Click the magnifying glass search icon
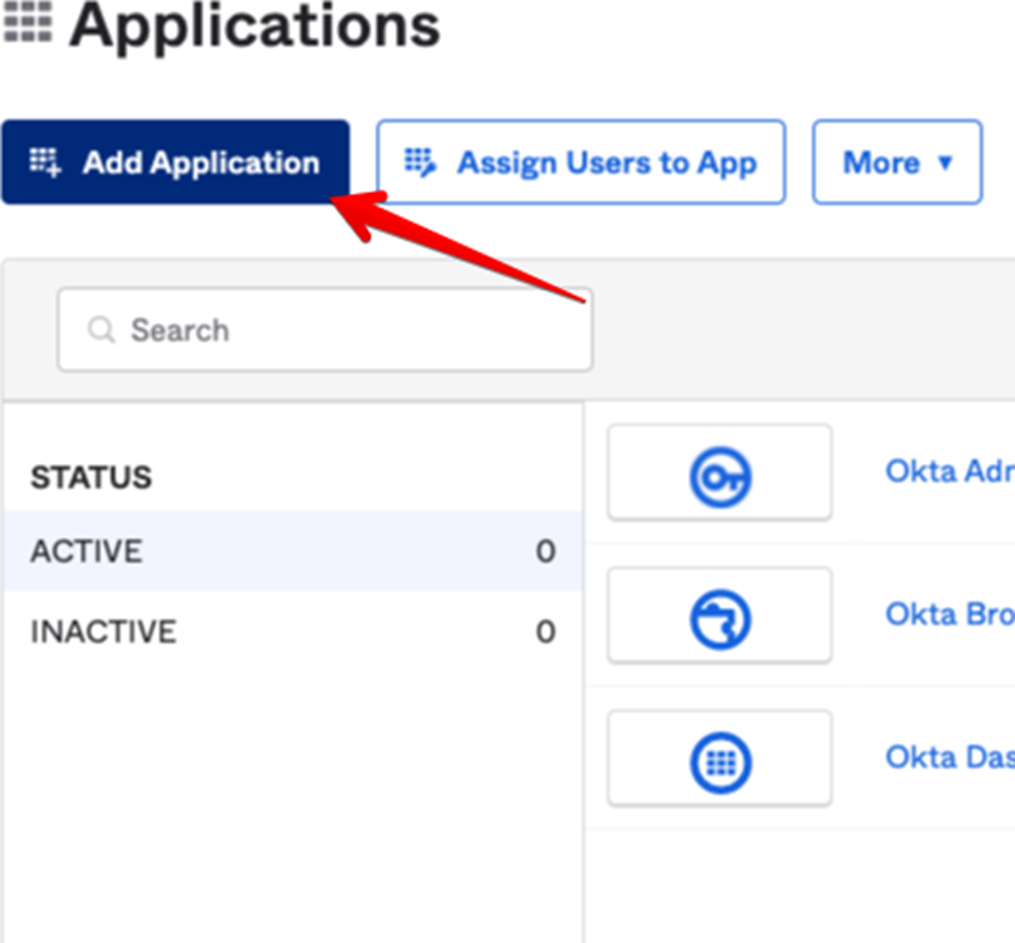This screenshot has width=1015, height=943. pyautogui.click(x=101, y=330)
